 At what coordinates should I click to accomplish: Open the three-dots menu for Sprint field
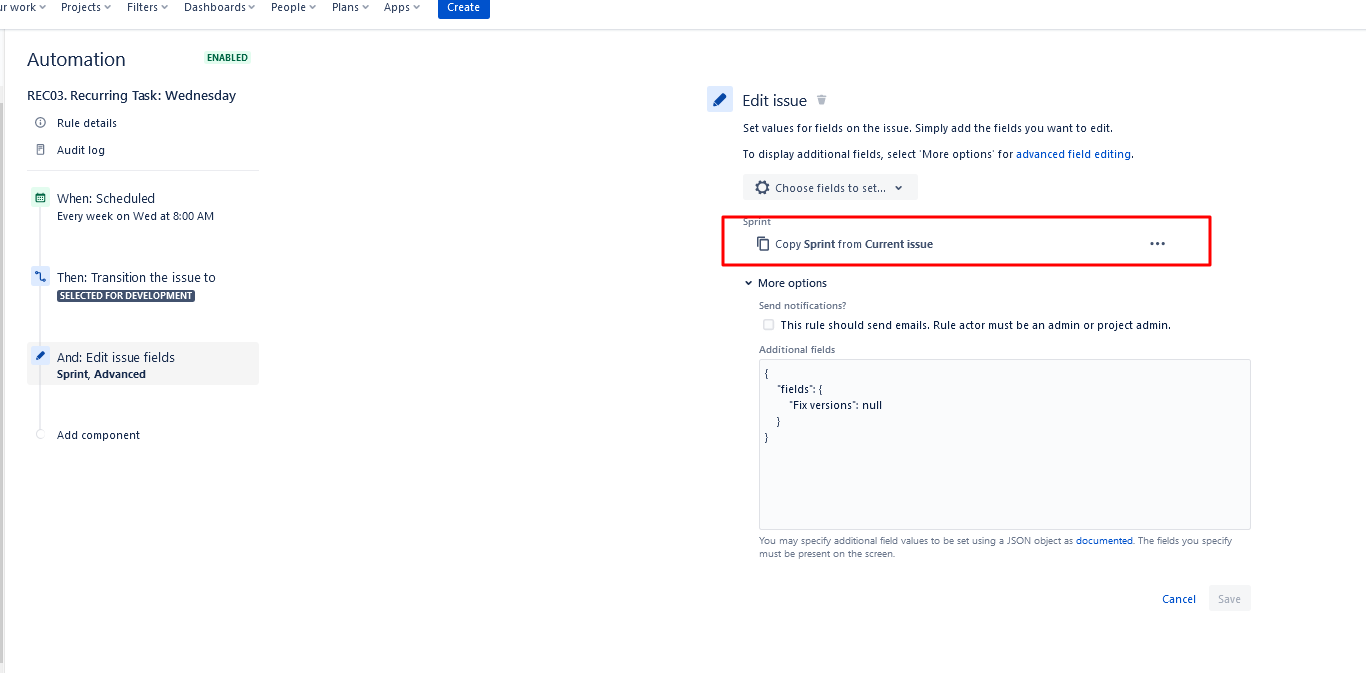coord(1157,244)
